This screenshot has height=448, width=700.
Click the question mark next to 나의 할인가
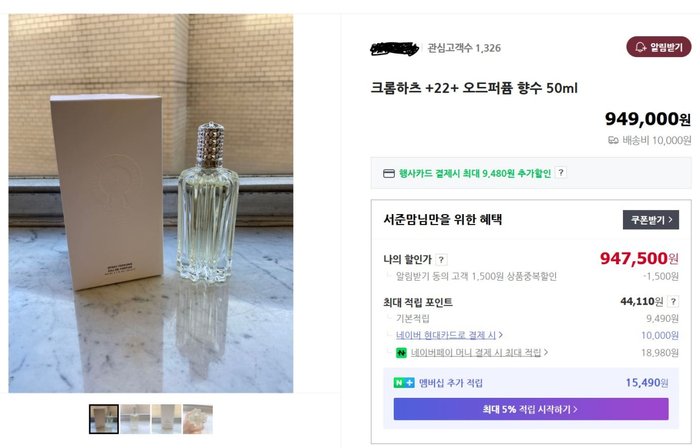click(x=442, y=260)
